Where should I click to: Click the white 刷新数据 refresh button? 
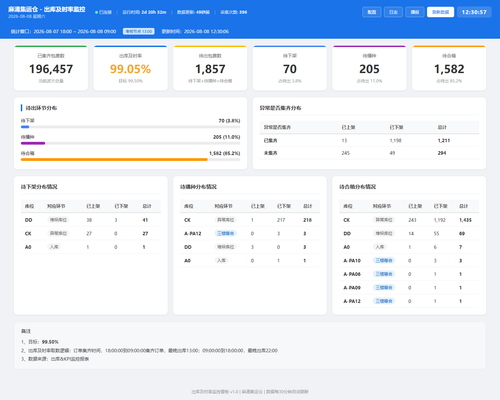coord(440,12)
